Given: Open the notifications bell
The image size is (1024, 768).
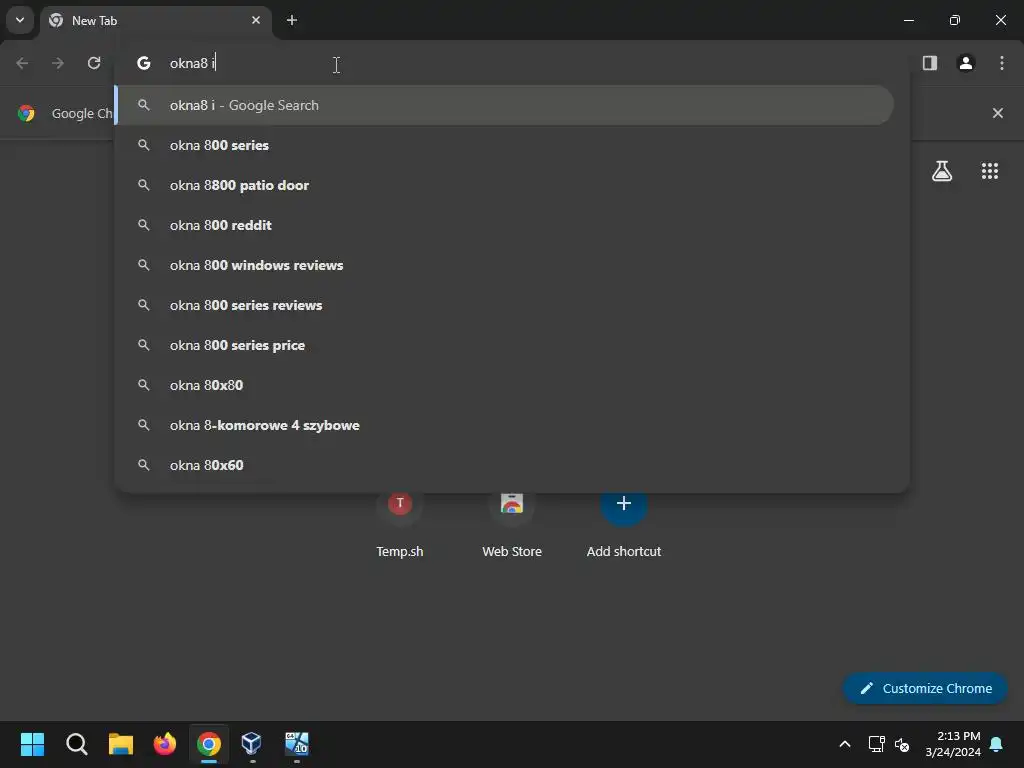Looking at the screenshot, I should coord(997,744).
